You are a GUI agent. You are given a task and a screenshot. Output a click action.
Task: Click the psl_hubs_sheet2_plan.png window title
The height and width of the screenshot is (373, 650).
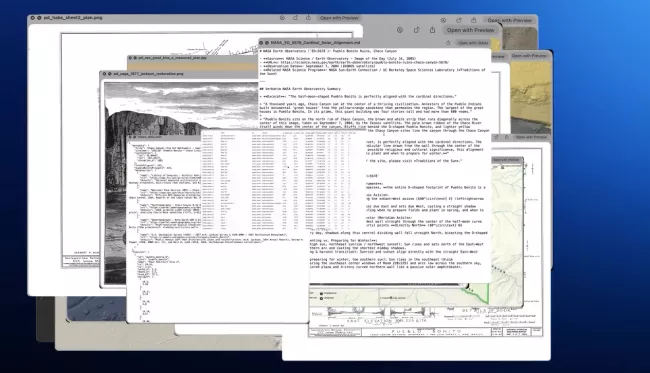(73, 18)
